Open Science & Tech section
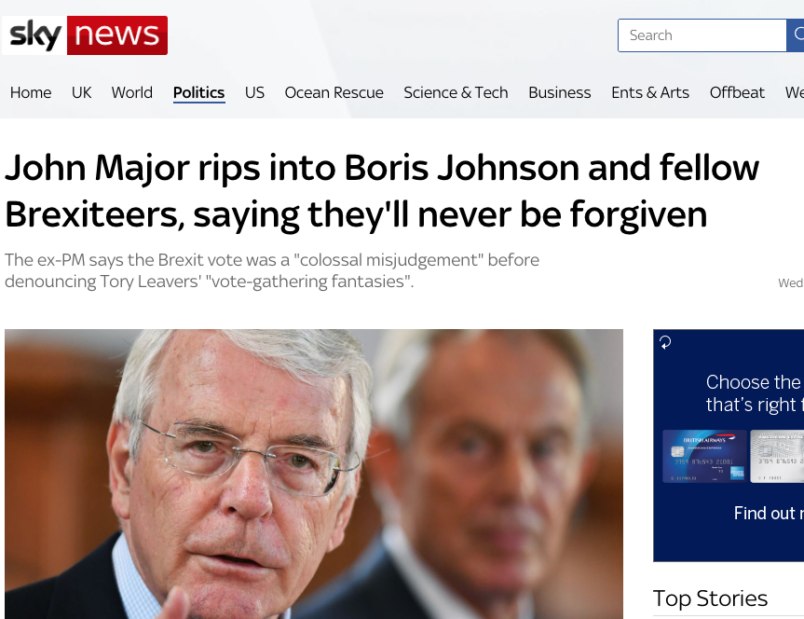 (x=456, y=92)
